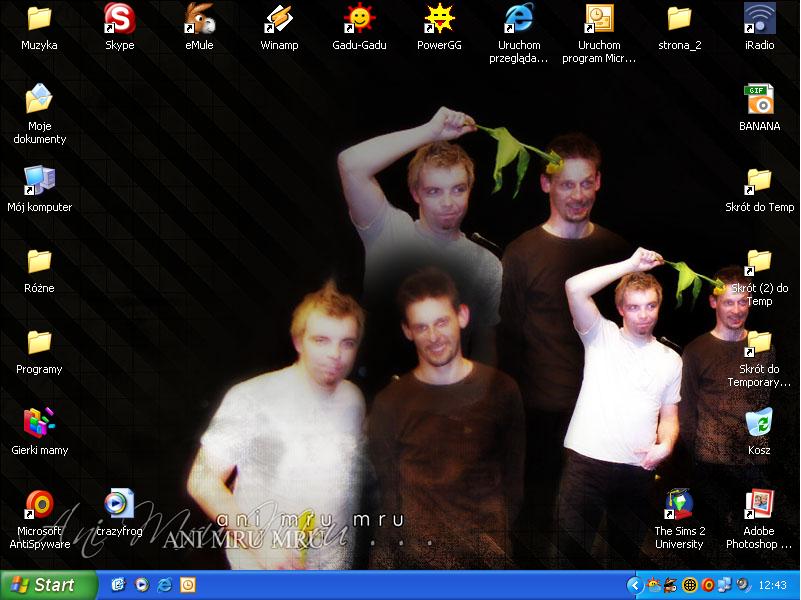Click the Gadu-Gadu desktop icon
Screen dimensions: 801x600
pos(359,27)
